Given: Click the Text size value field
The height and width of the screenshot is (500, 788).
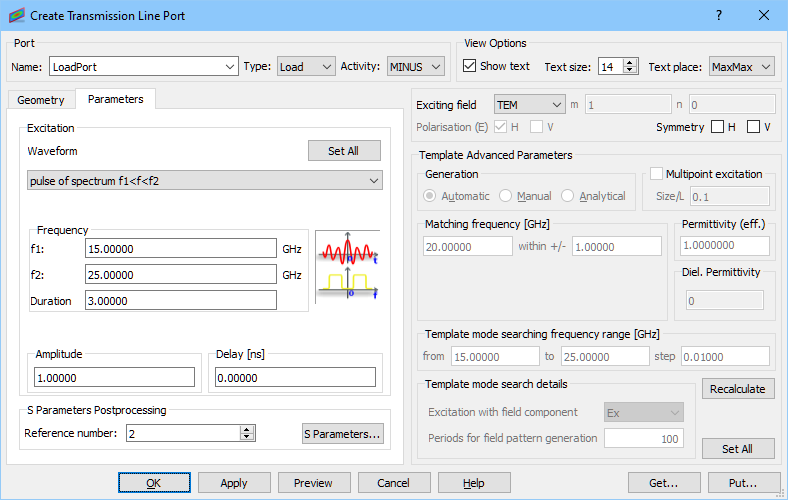Looking at the screenshot, I should pyautogui.click(x=611, y=66).
